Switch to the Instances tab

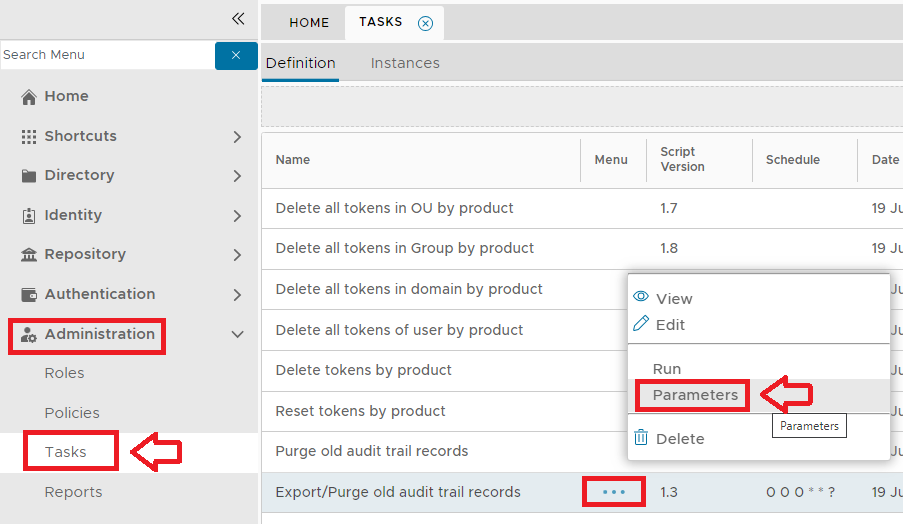[x=405, y=63]
